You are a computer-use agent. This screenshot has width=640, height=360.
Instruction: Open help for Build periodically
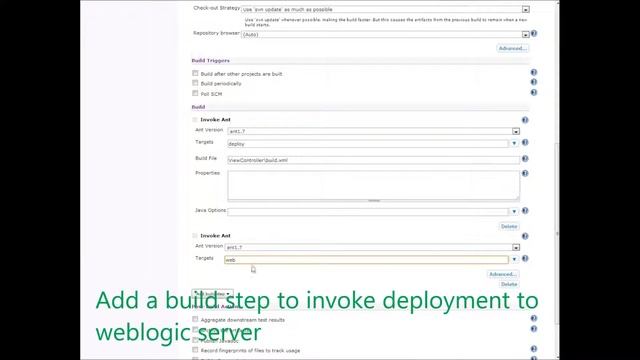pyautogui.click(x=533, y=82)
